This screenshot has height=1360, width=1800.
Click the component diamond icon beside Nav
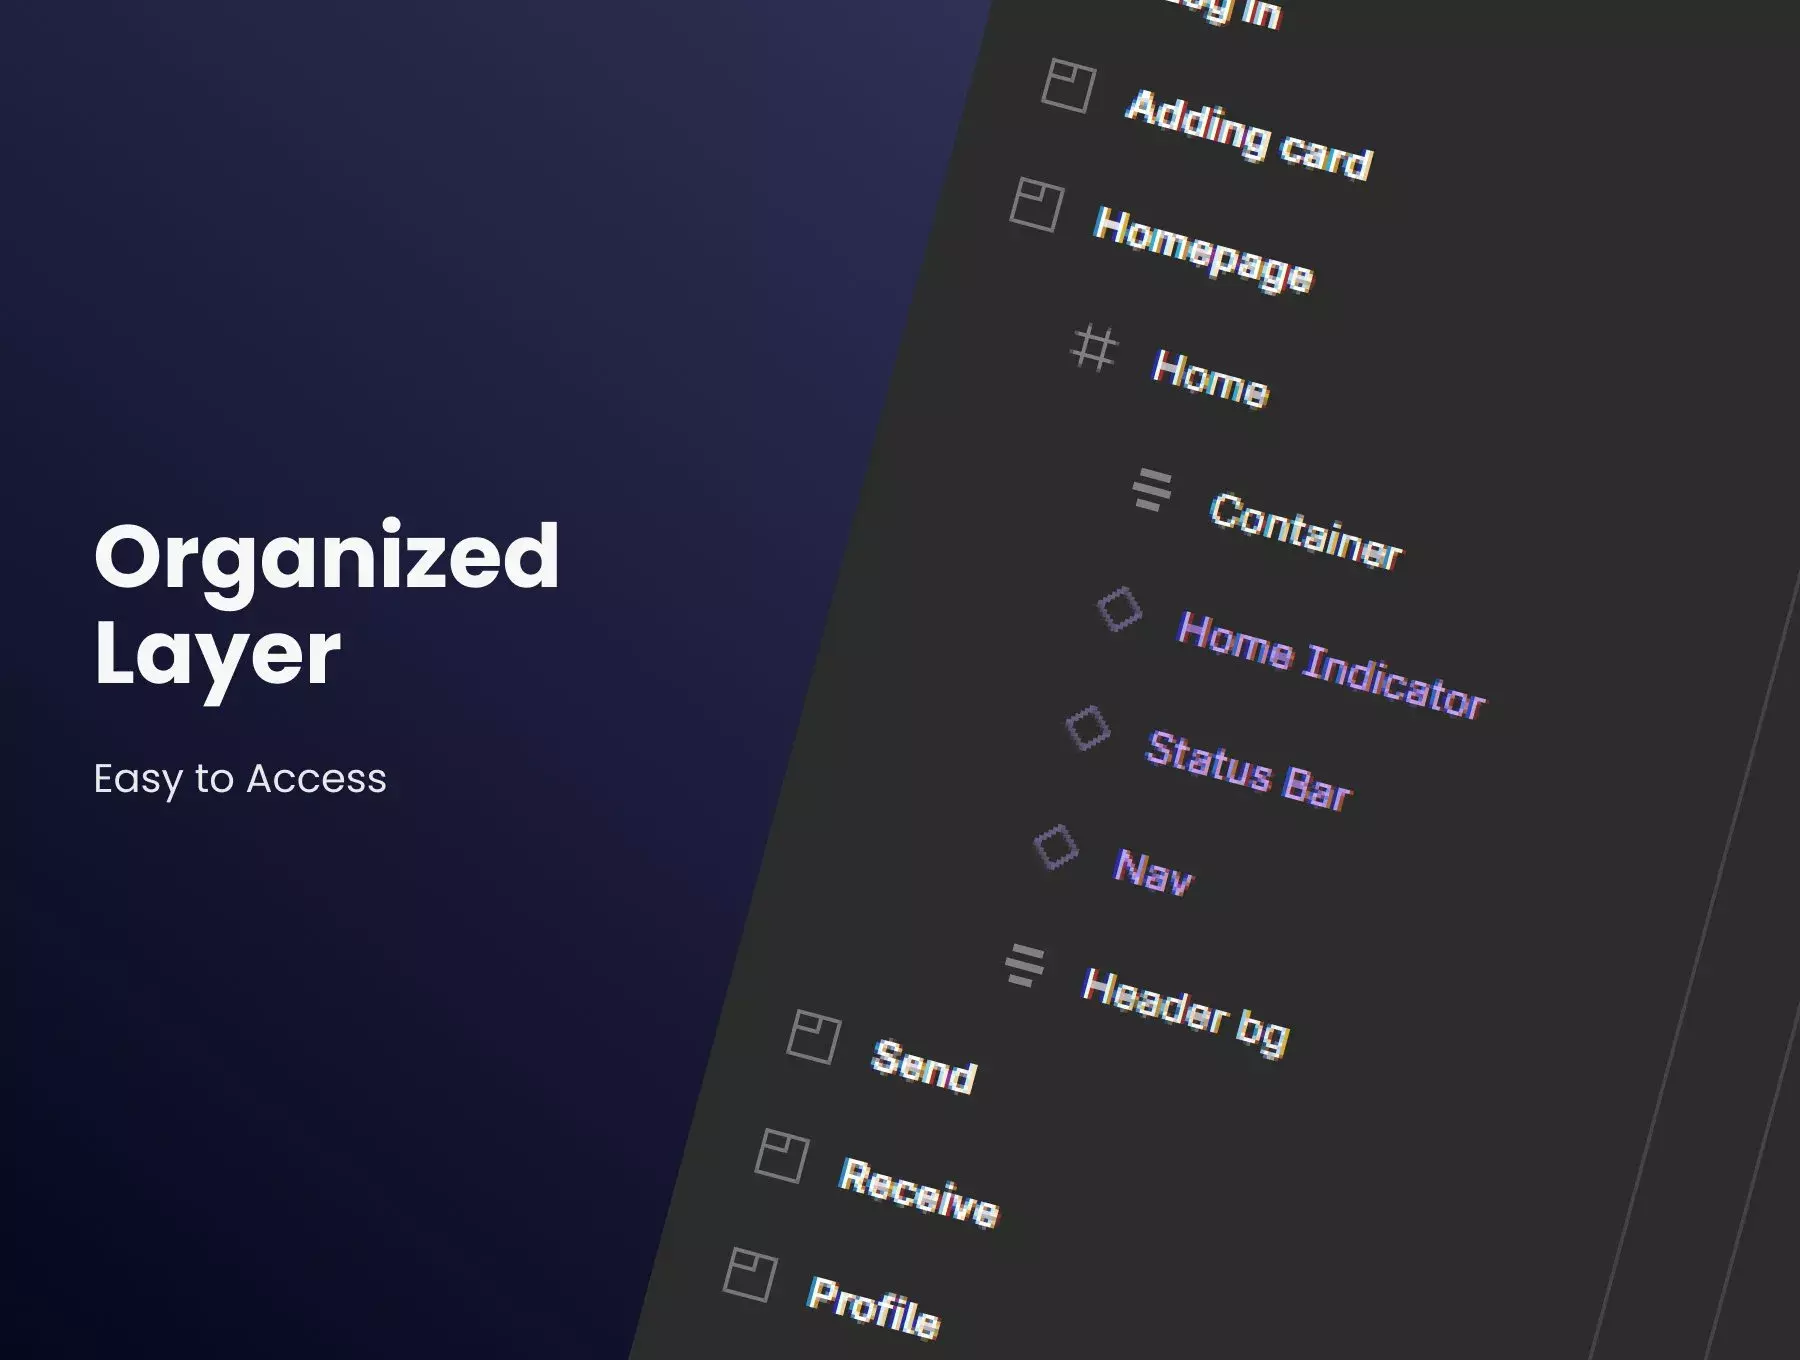tap(1056, 847)
